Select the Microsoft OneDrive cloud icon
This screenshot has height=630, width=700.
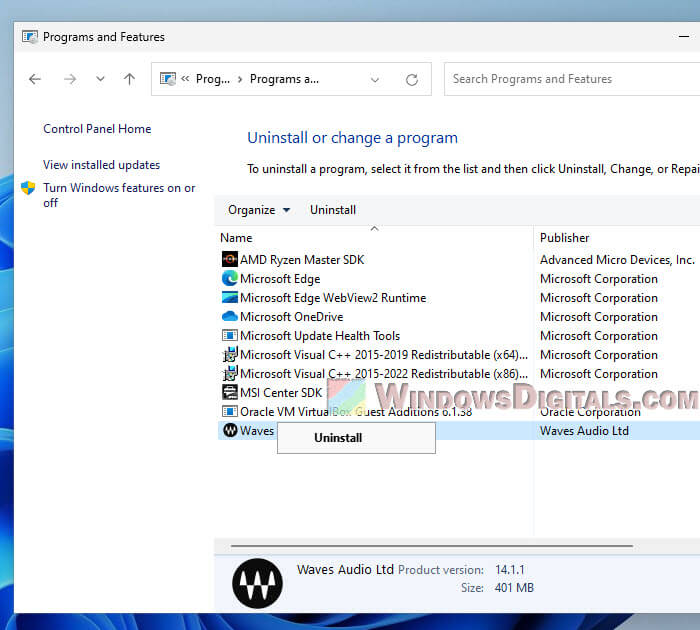[229, 317]
